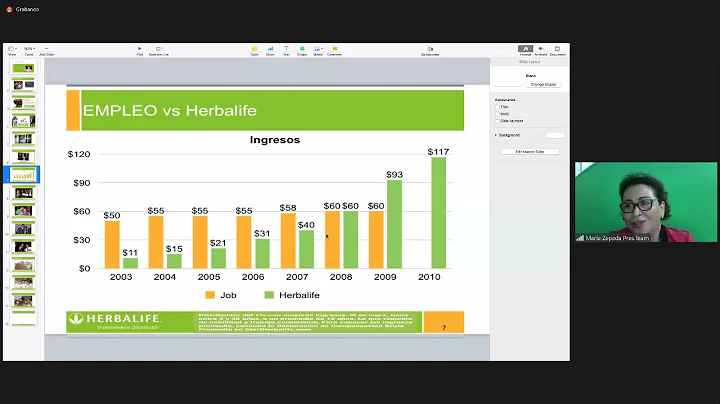Click the 'Ingresos' chart title

(275, 140)
